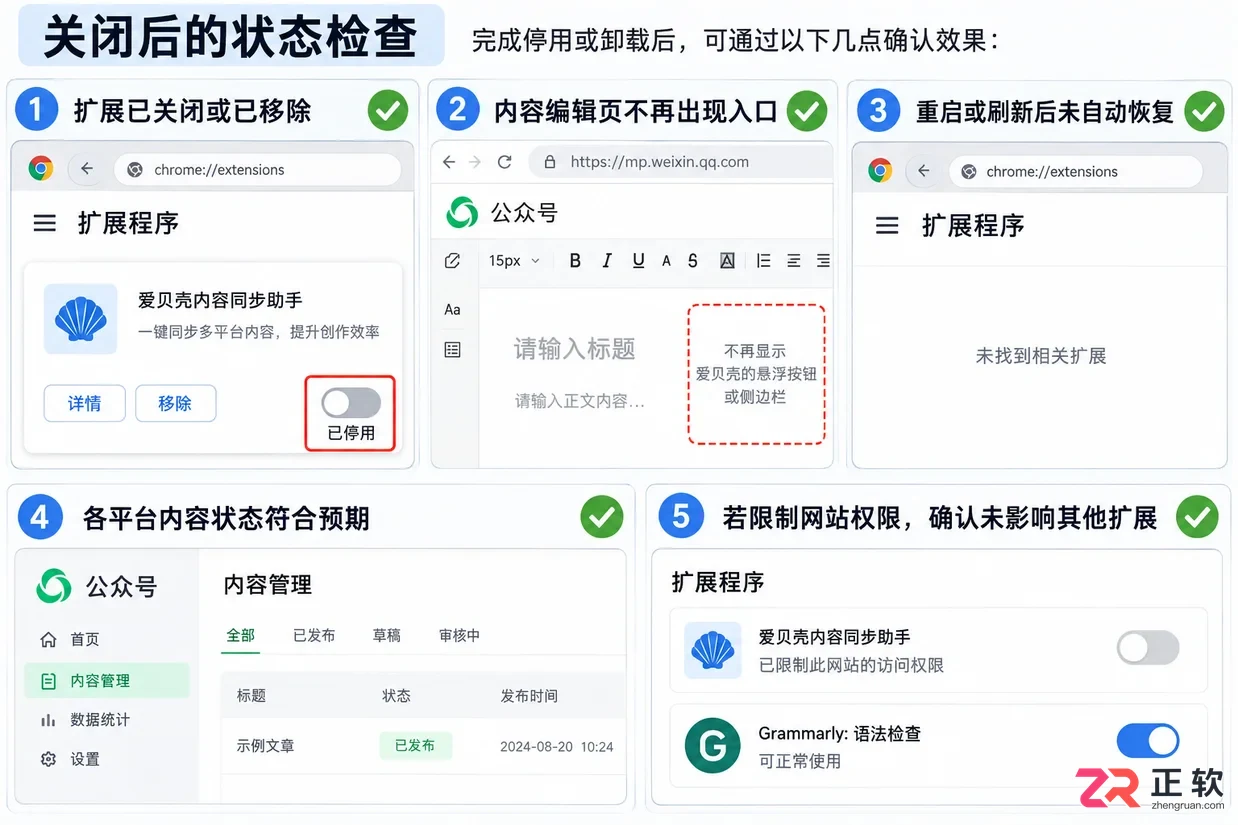The height and width of the screenshot is (825, 1238).
Task: Apply Strikethrough in the editor toolbar
Action: click(693, 261)
